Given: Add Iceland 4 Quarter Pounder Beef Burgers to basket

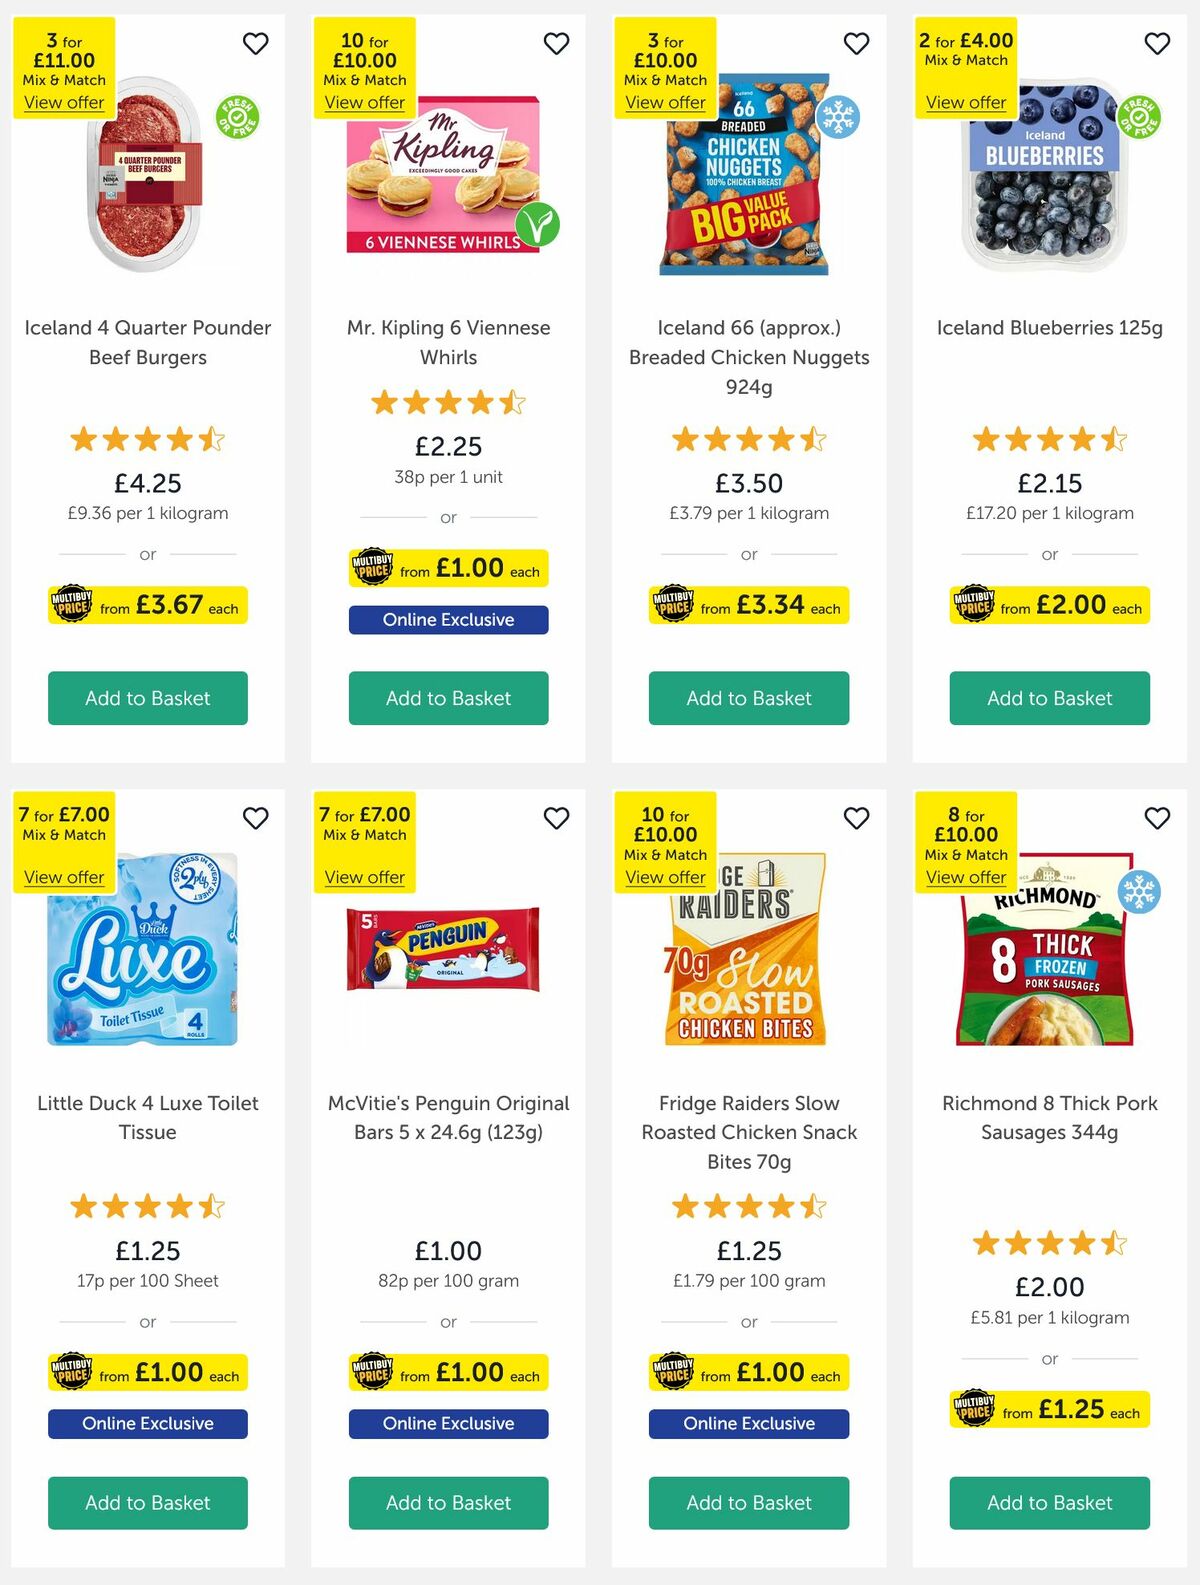Looking at the screenshot, I should click(x=147, y=698).
